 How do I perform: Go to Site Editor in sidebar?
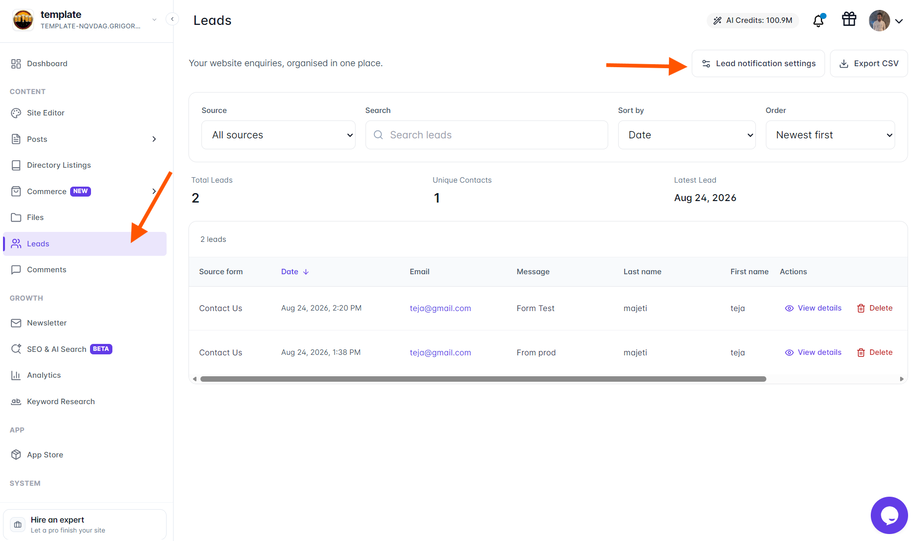click(x=84, y=113)
